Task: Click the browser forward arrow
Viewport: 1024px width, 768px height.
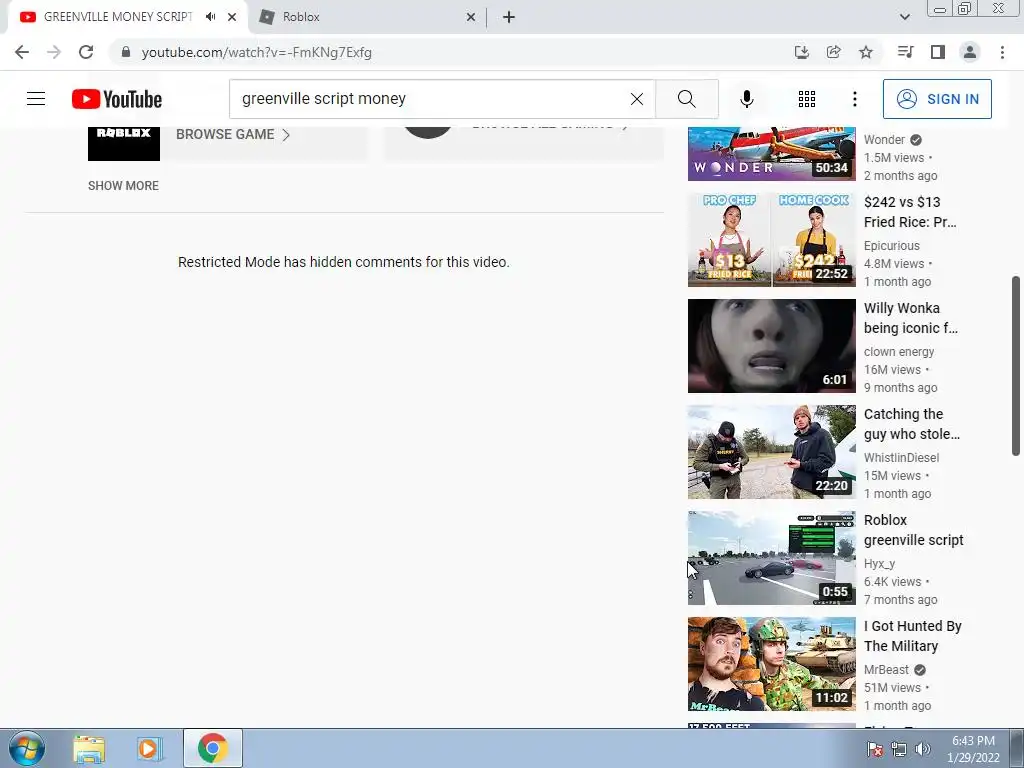Action: click(54, 52)
